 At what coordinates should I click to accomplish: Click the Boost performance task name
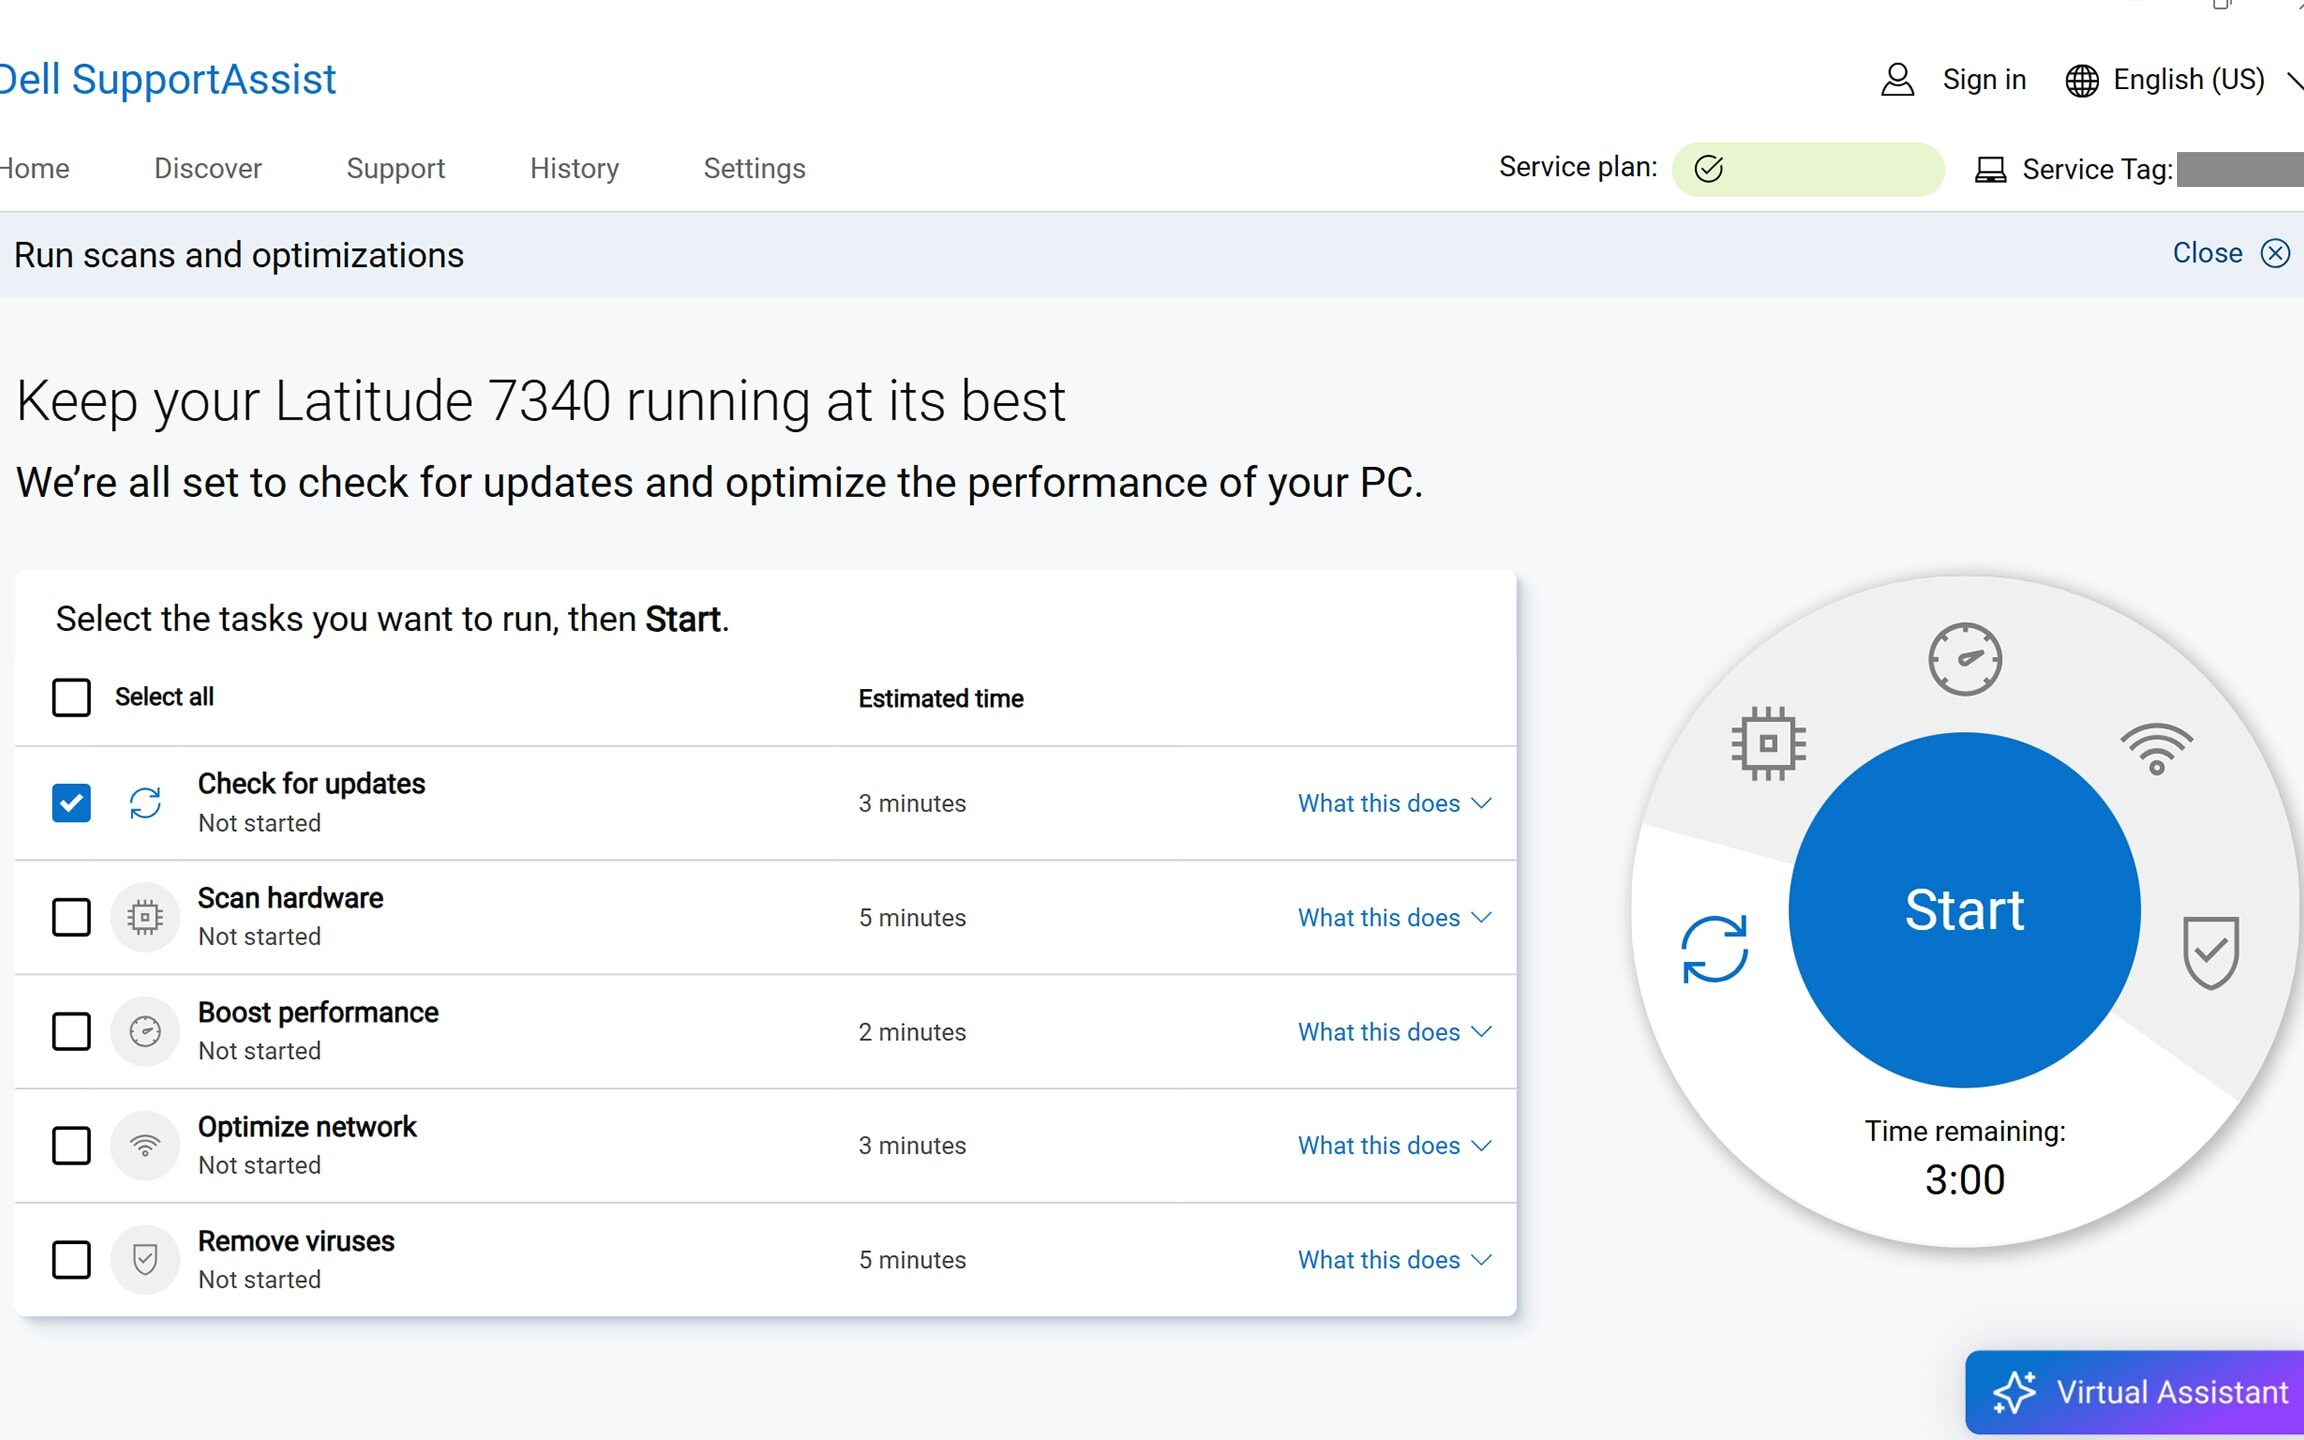[x=318, y=1012]
